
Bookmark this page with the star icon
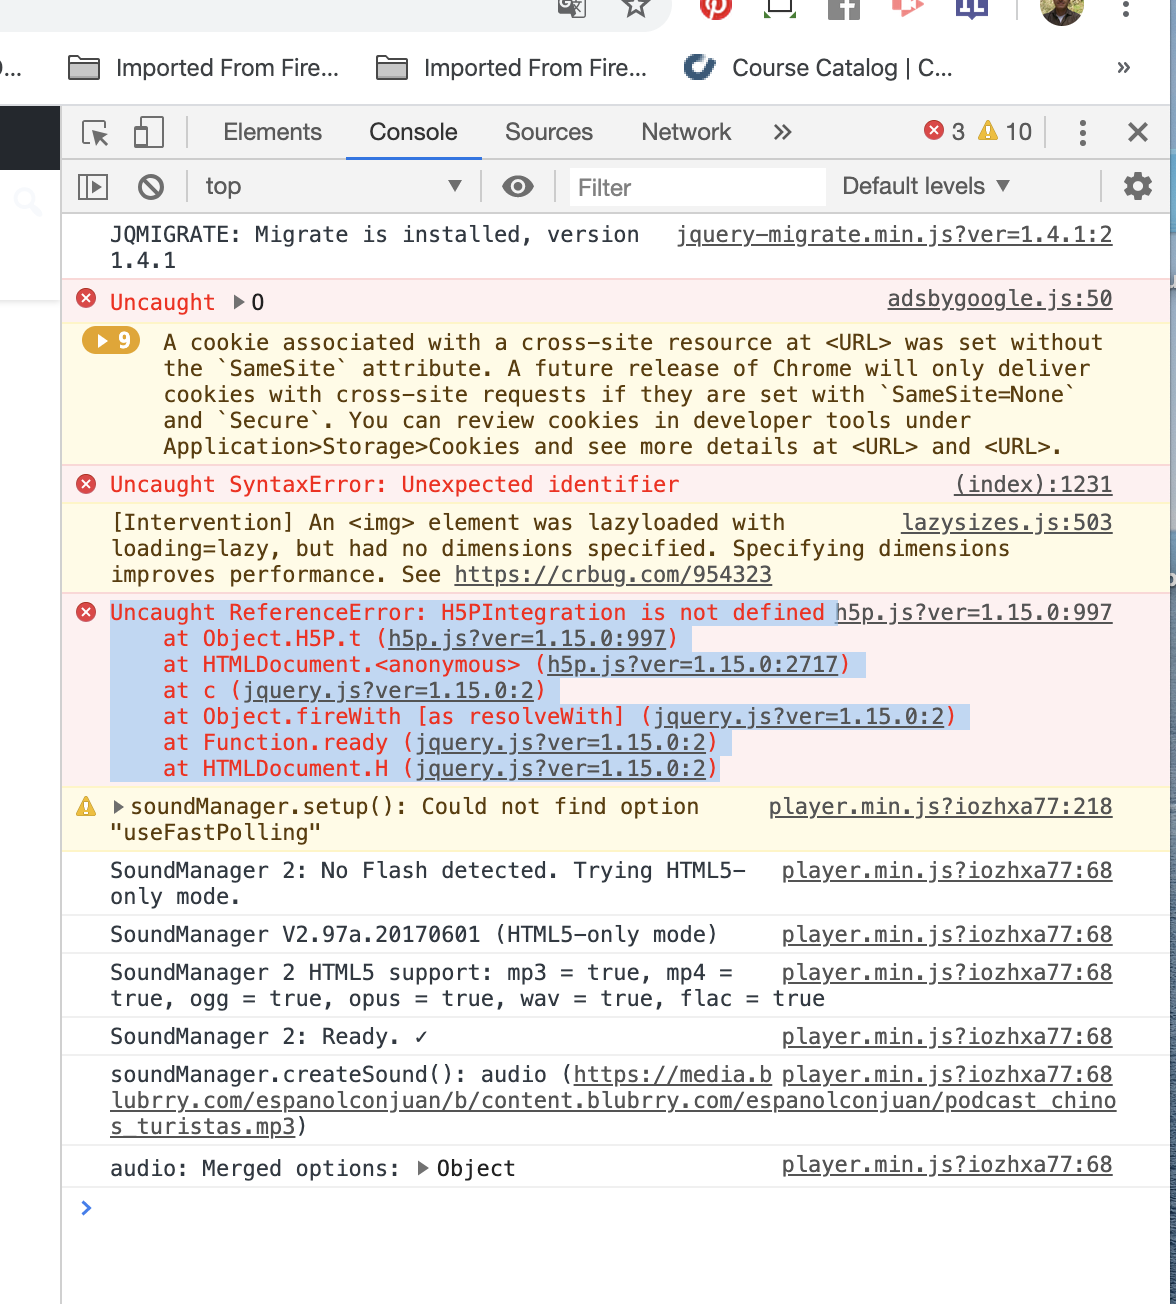(635, 8)
